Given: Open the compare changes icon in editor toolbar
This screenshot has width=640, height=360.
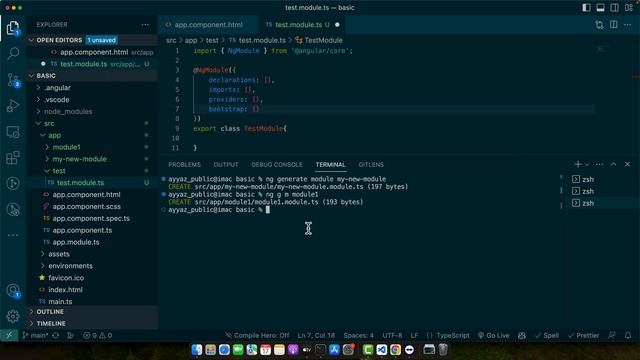Looking at the screenshot, I should 599,24.
